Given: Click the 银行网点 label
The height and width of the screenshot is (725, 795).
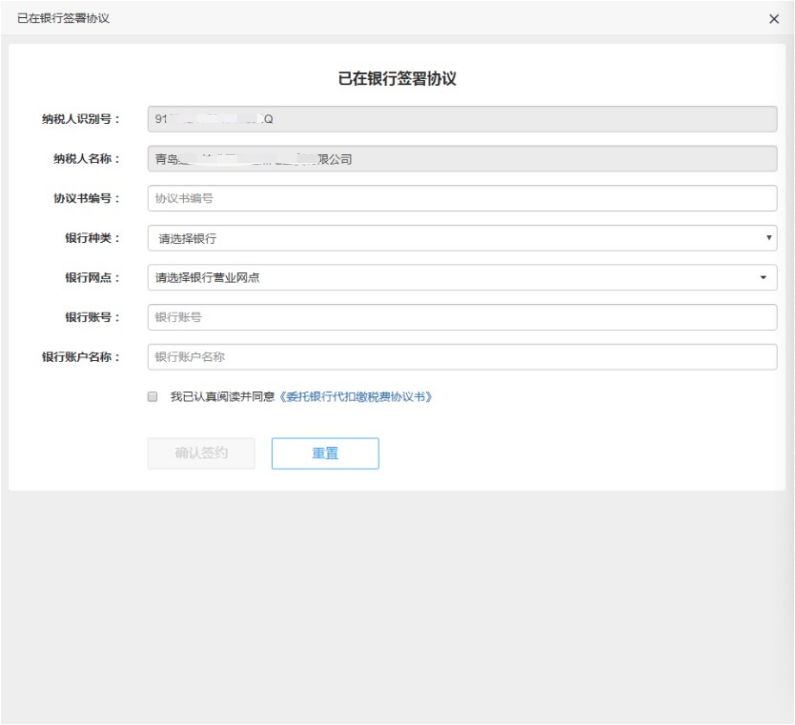Looking at the screenshot, I should click(92, 278).
